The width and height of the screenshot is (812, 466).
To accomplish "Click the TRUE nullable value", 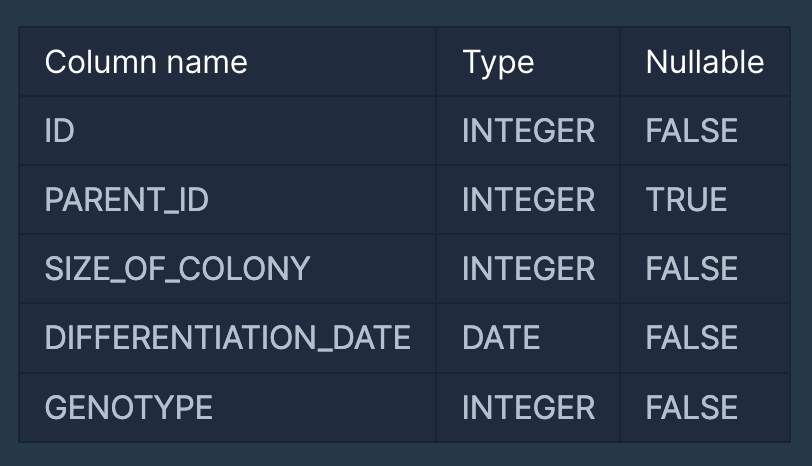I will click(x=686, y=200).
